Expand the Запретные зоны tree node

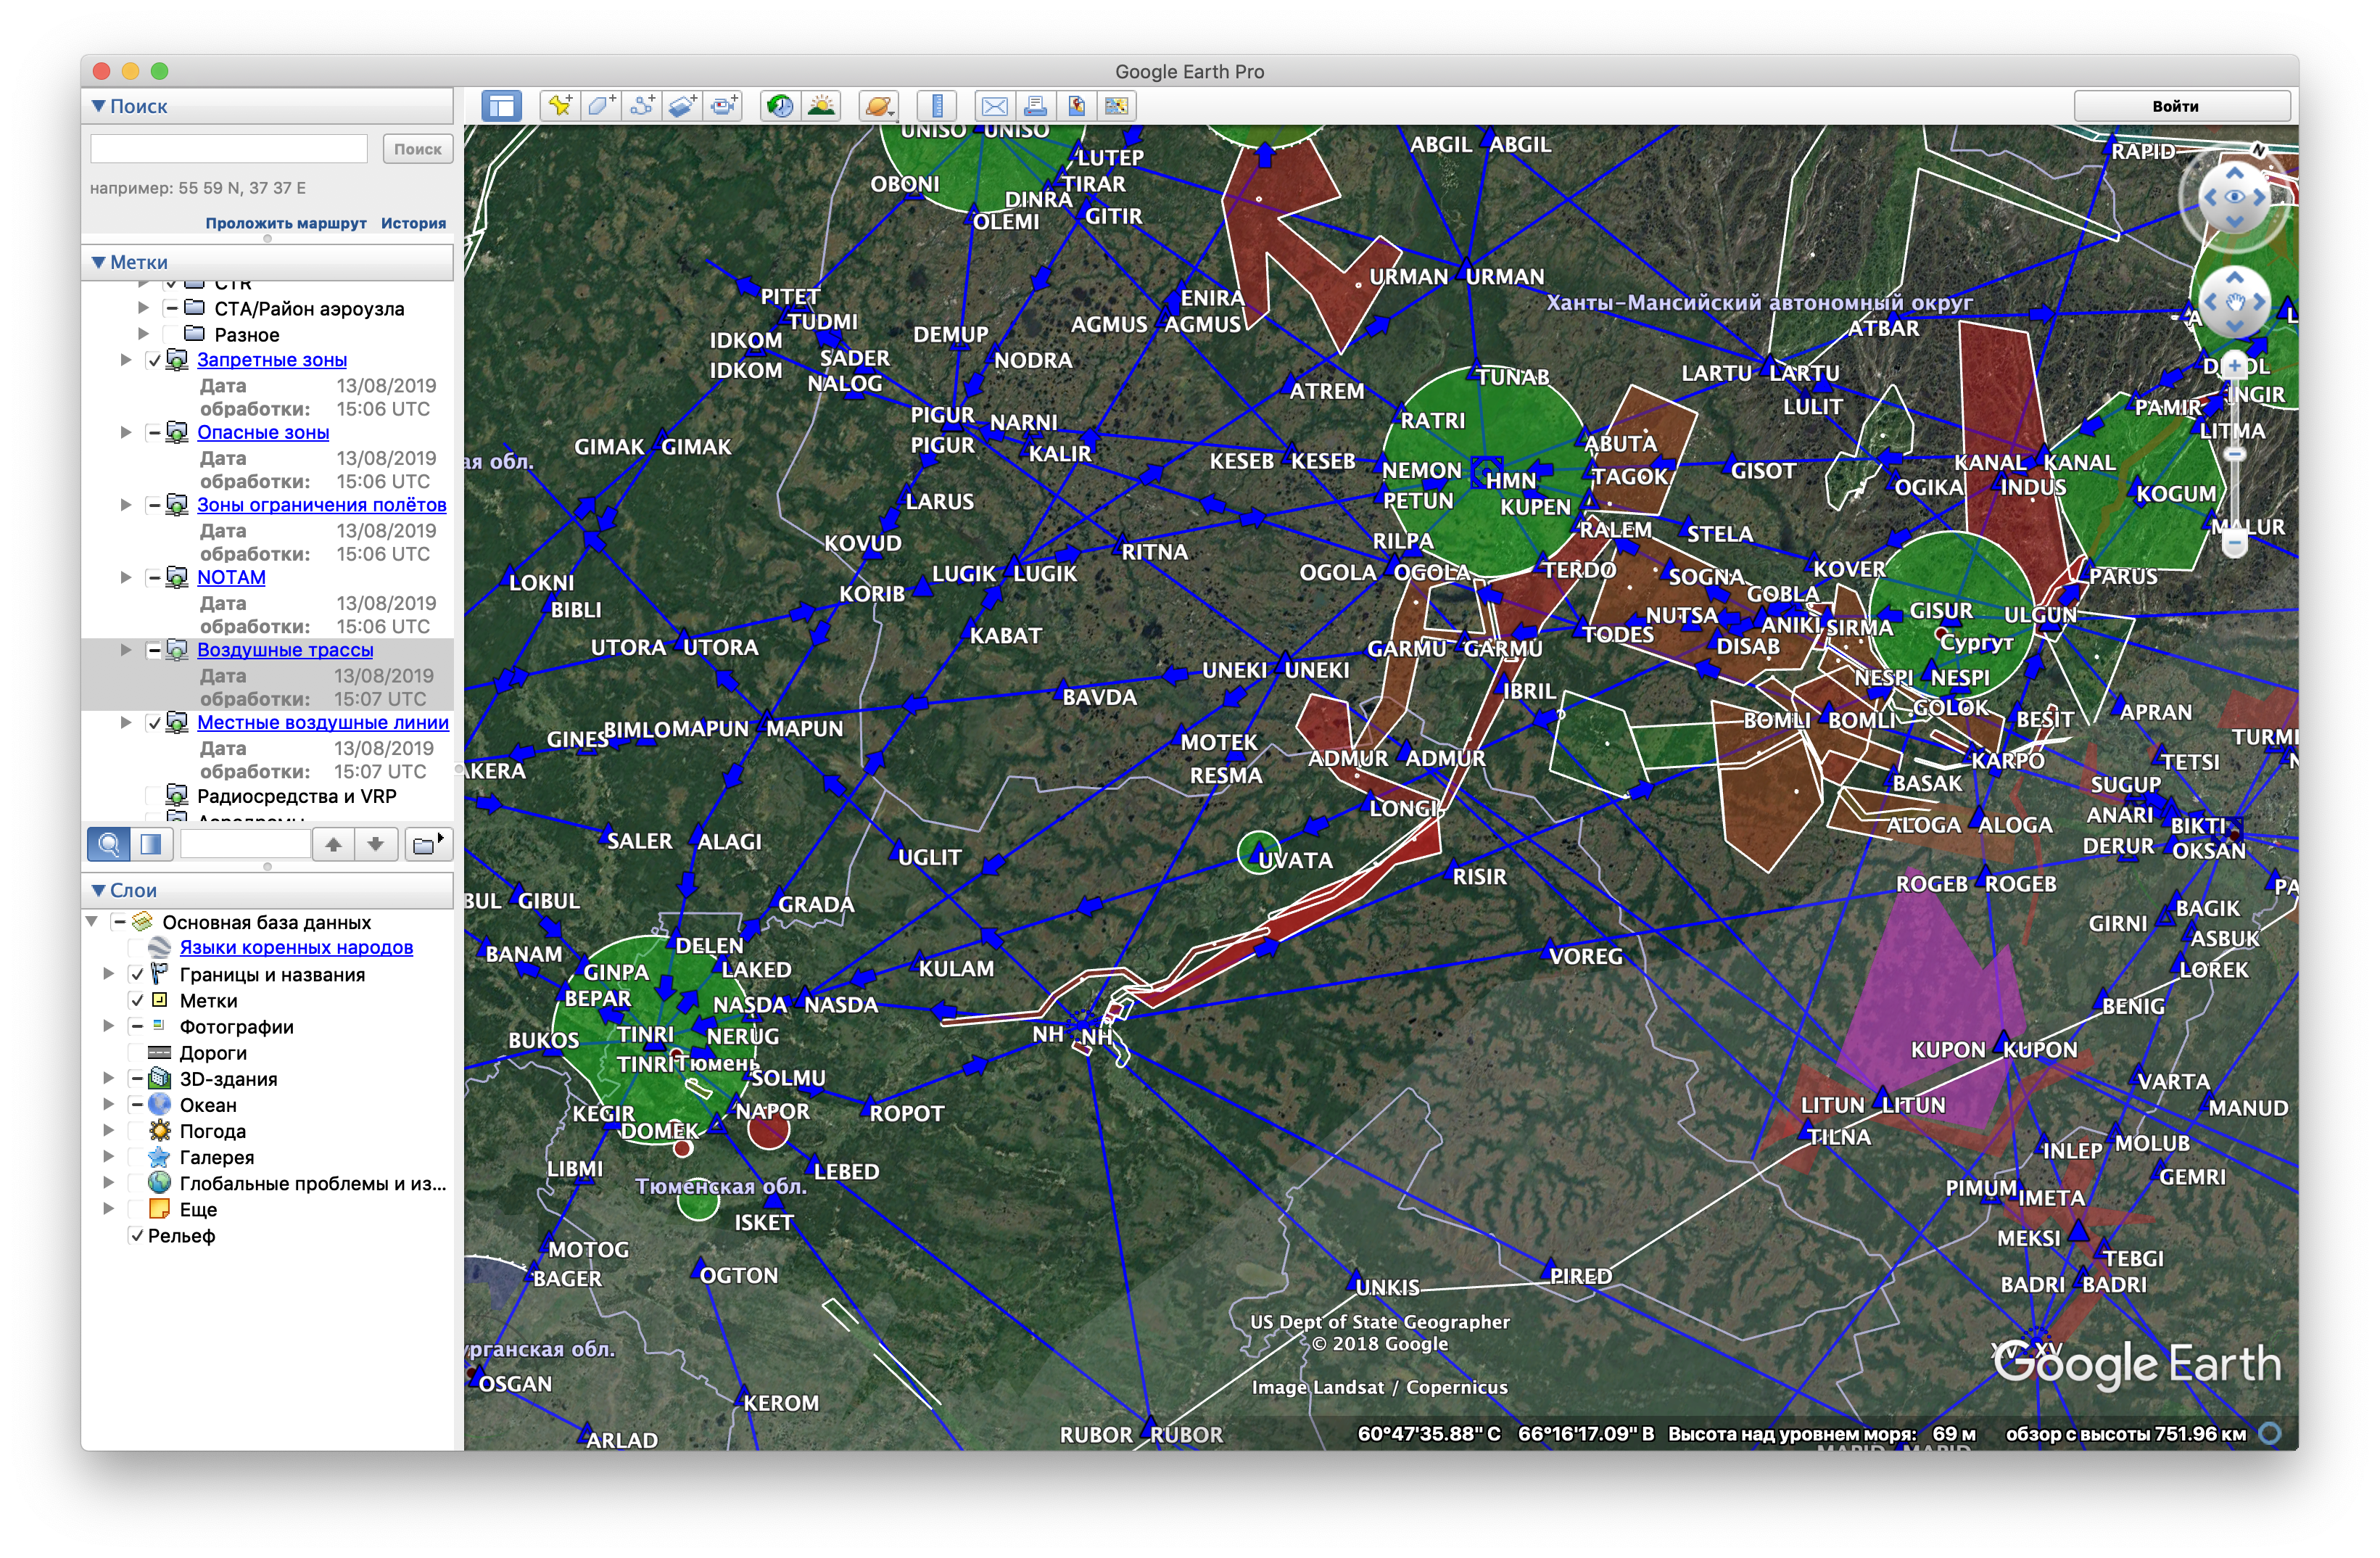126,360
